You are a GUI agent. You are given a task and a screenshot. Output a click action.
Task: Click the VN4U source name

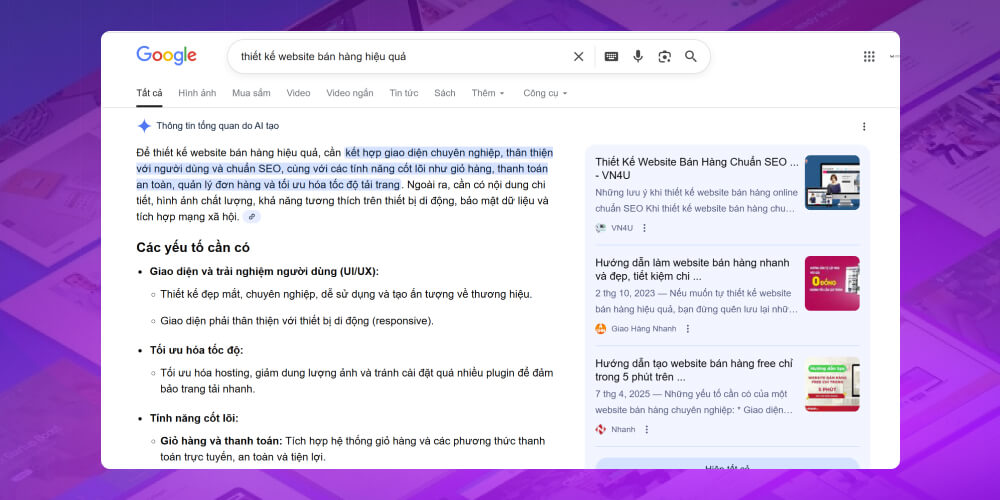pyautogui.click(x=622, y=228)
